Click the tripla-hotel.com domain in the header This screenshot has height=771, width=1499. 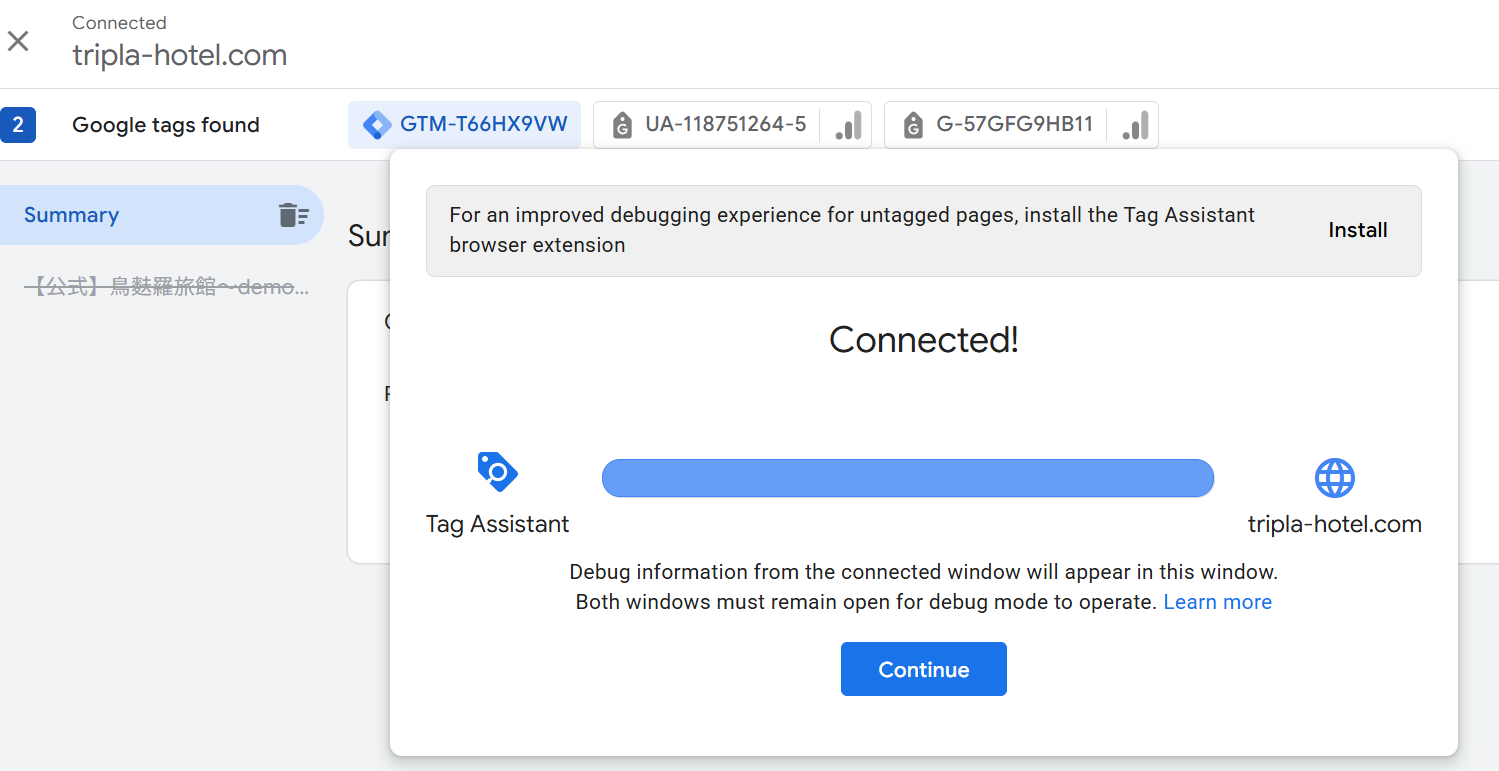tap(180, 55)
